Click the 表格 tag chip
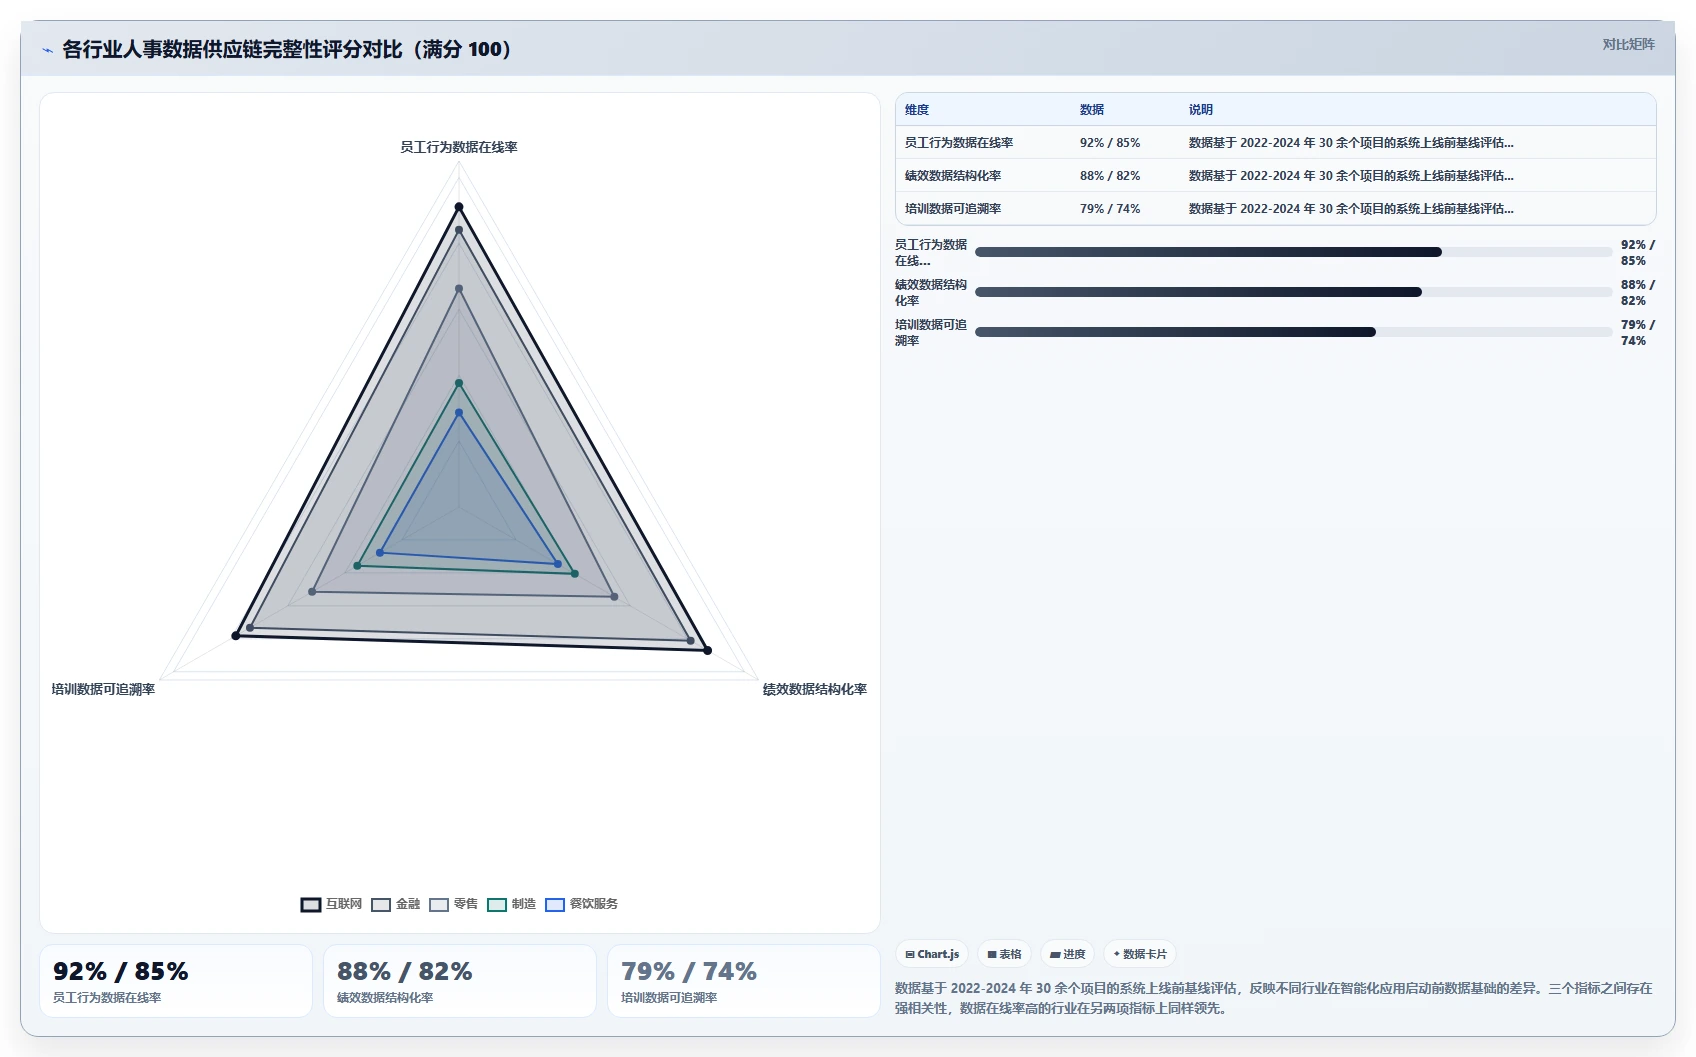Screen dimensions: 1696x1057 [1004, 954]
